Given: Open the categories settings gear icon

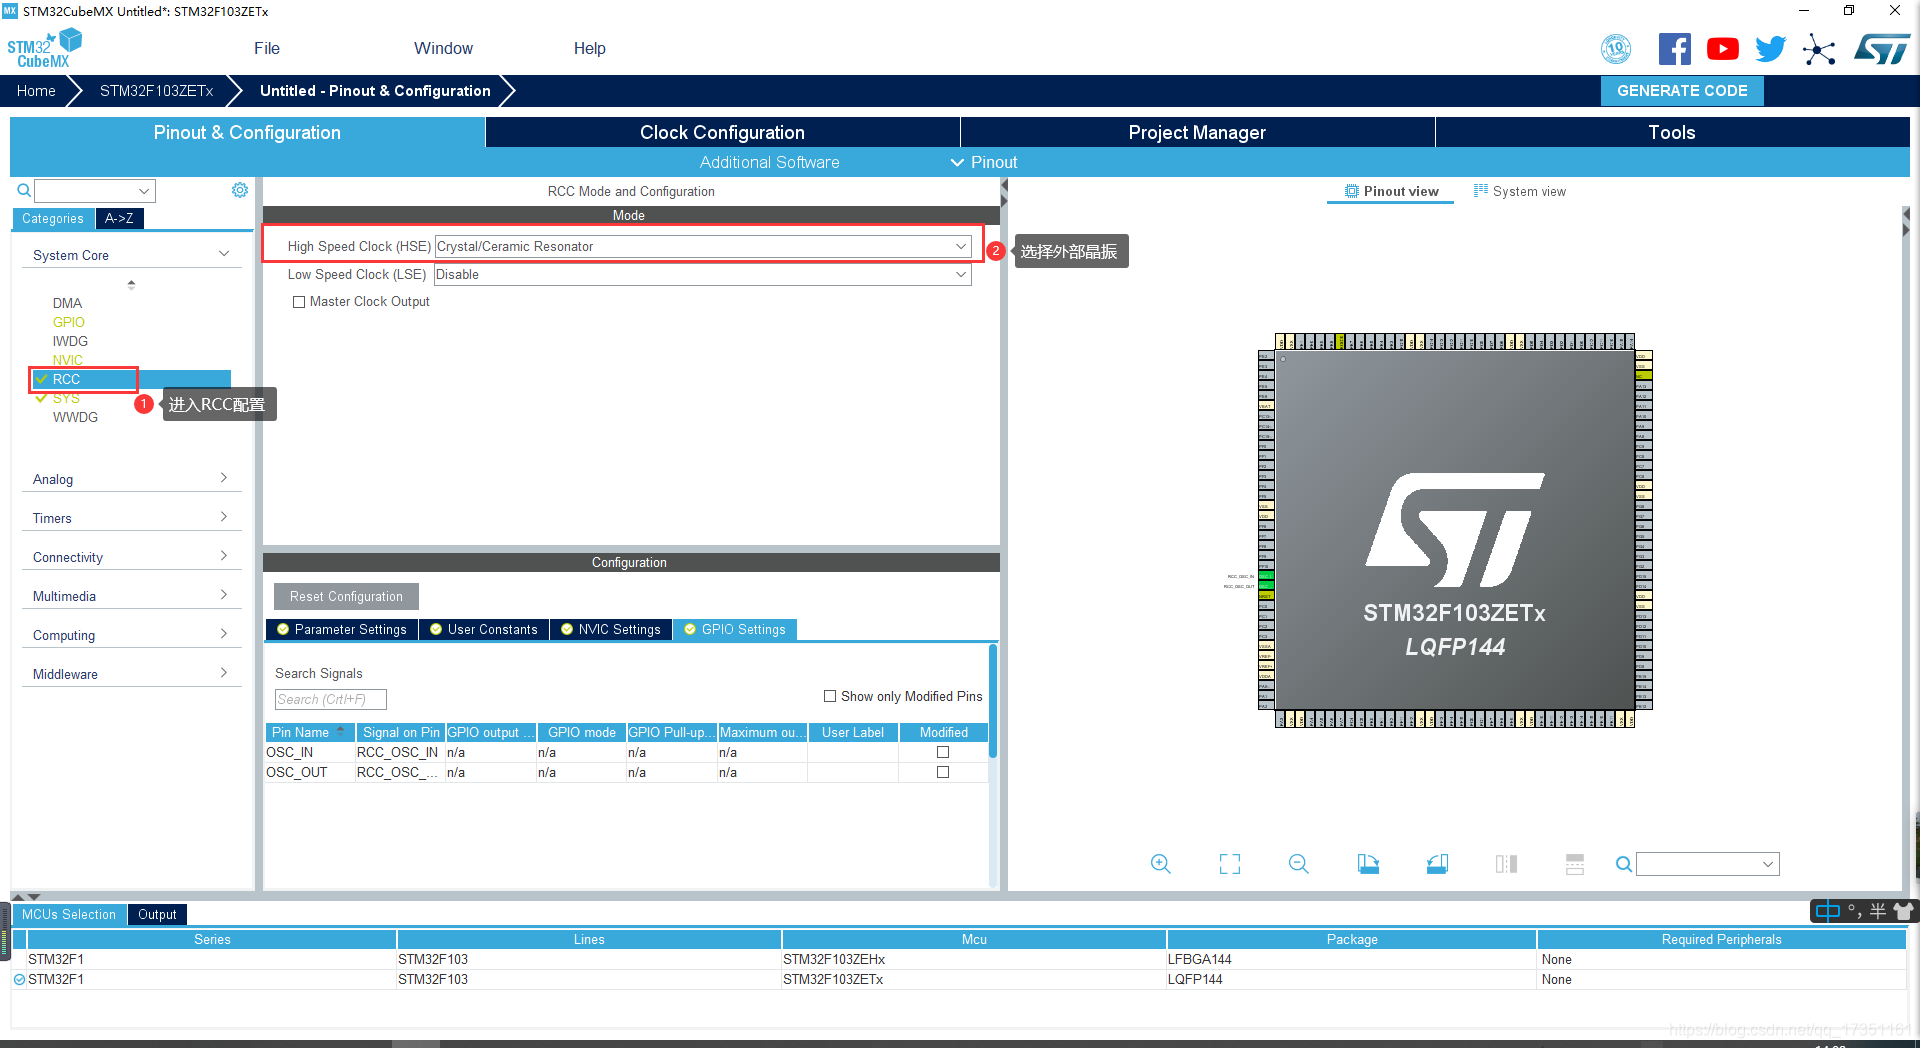Looking at the screenshot, I should tap(240, 190).
